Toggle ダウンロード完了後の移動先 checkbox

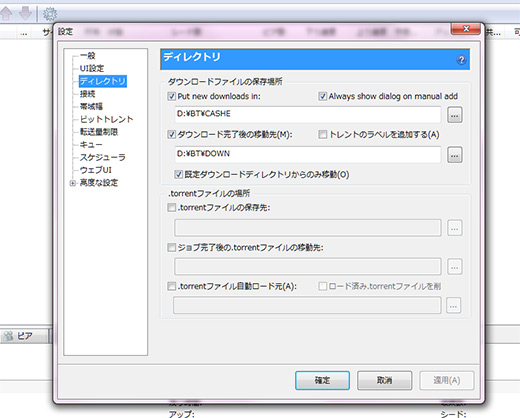[171, 134]
